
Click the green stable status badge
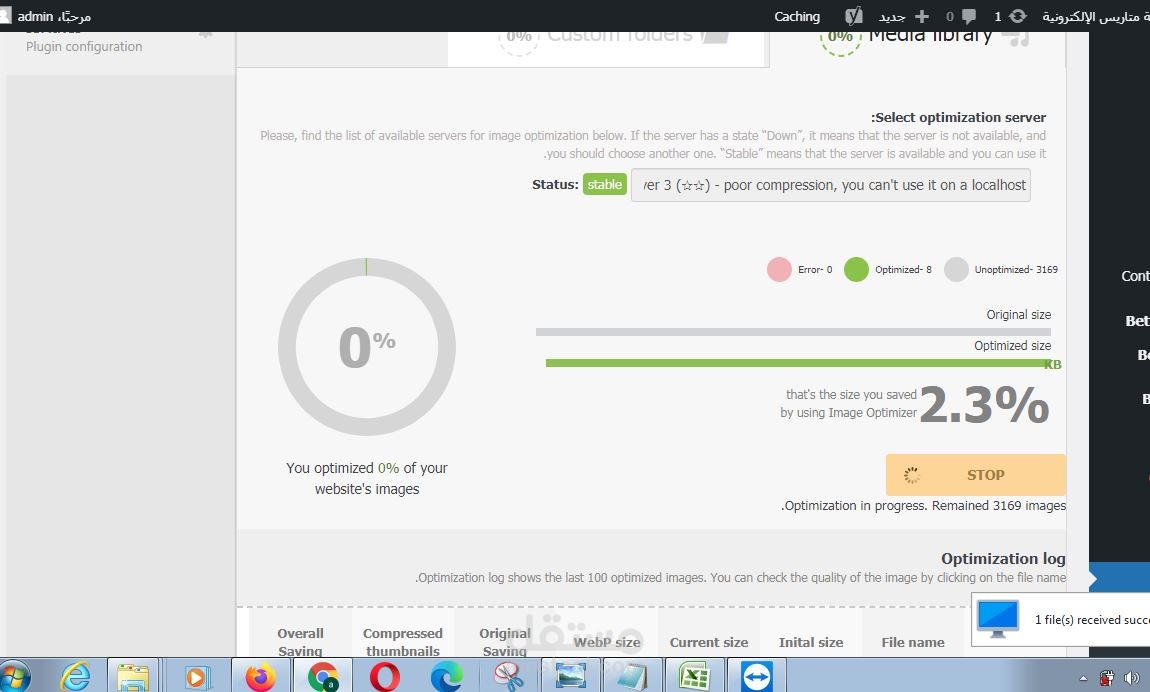(x=604, y=185)
